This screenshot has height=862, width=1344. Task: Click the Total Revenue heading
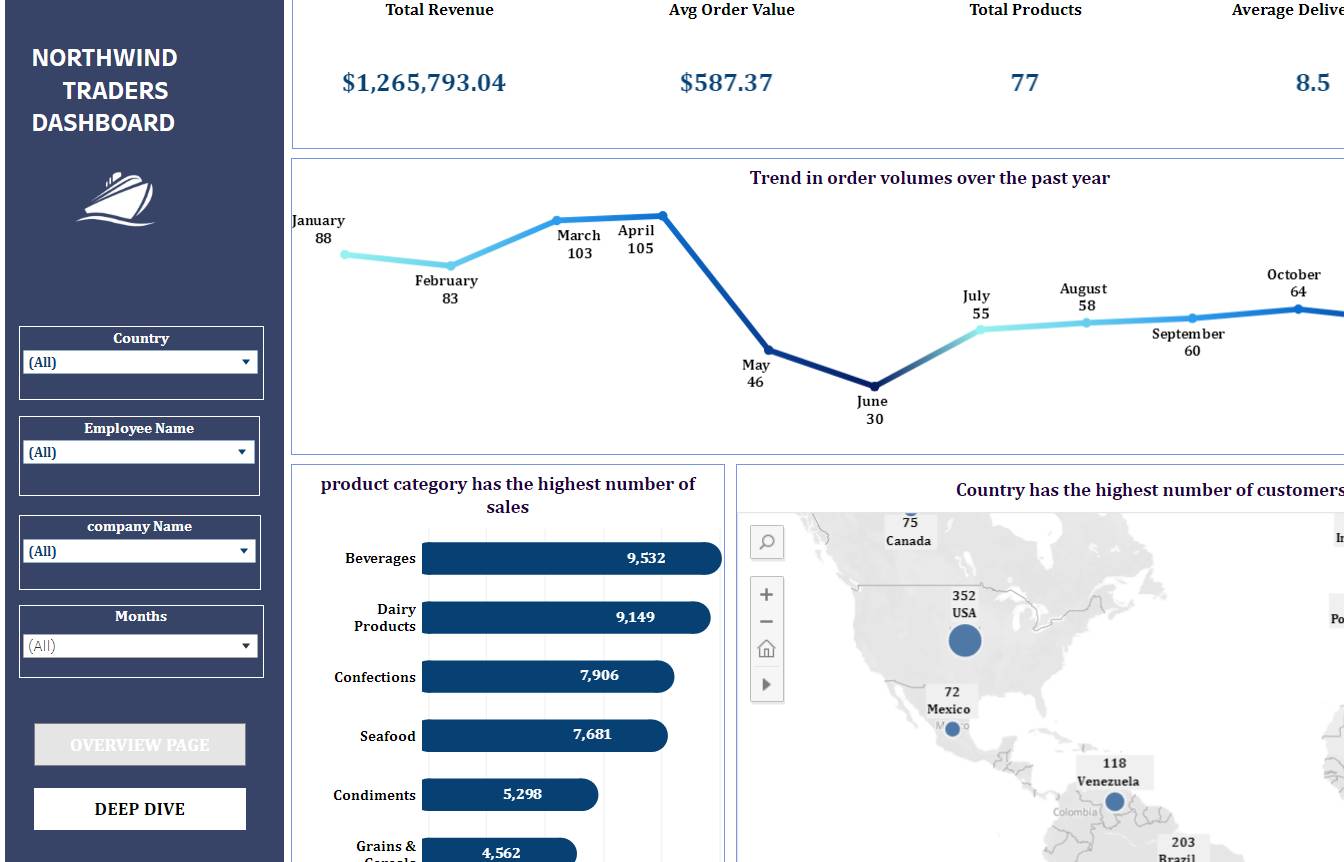(x=440, y=10)
